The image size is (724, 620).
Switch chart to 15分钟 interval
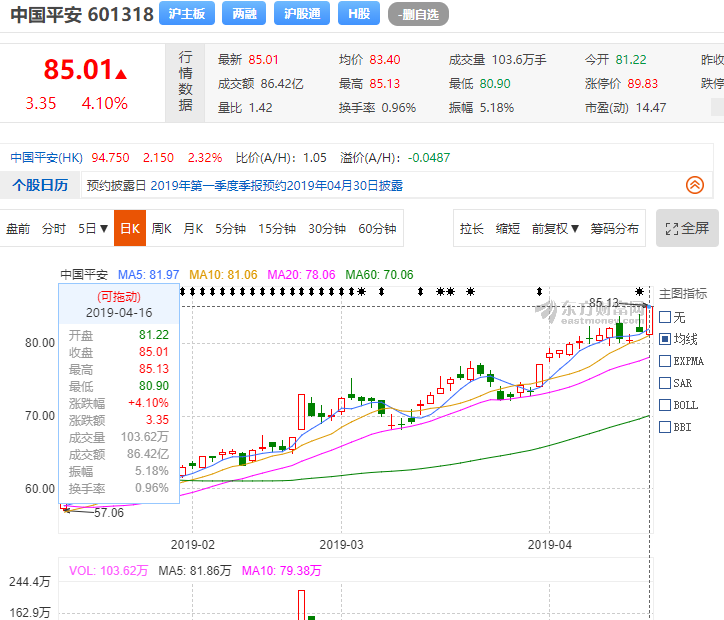point(277,229)
